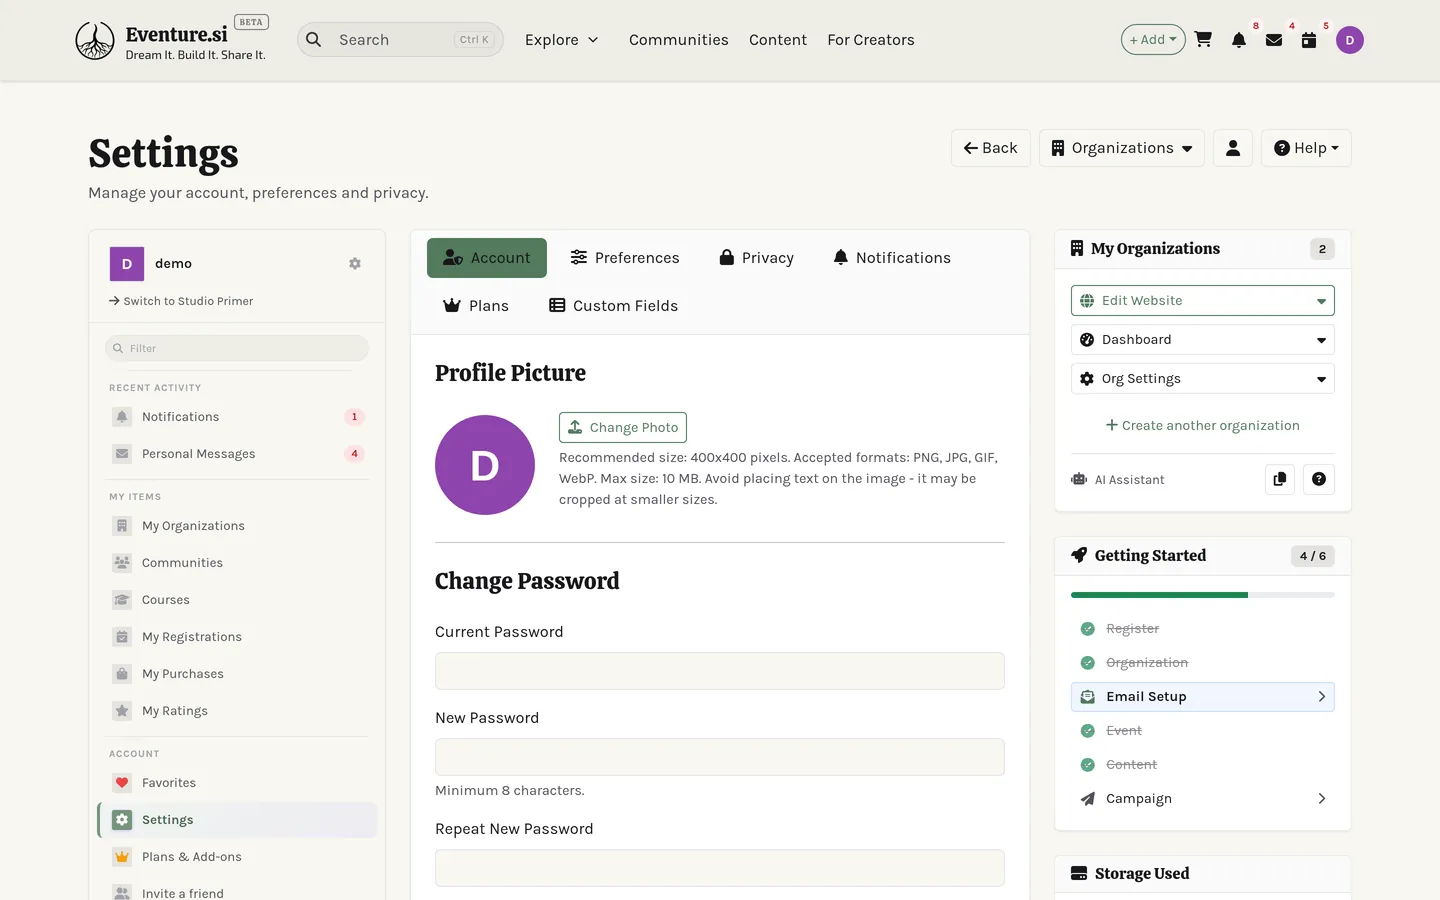Image resolution: width=1440 pixels, height=900 pixels.
Task: Click the search magnifier icon in header
Action: point(314,40)
